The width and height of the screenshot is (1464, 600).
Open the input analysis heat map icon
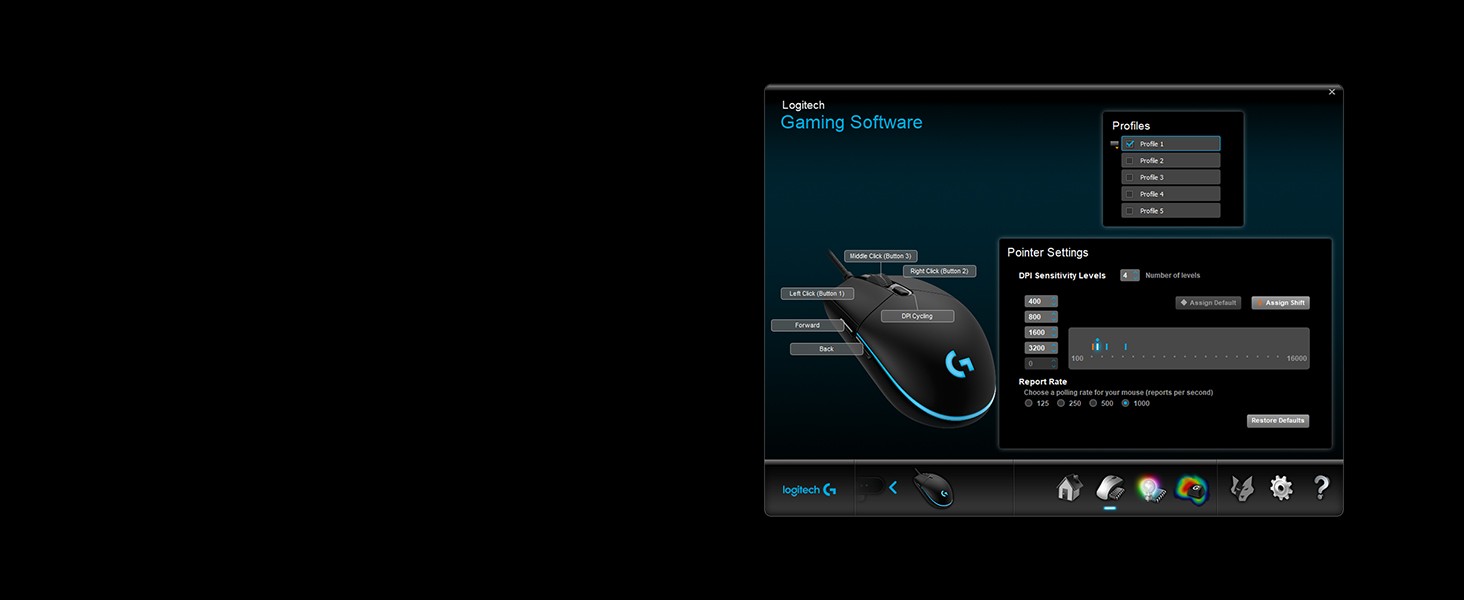click(x=1191, y=489)
